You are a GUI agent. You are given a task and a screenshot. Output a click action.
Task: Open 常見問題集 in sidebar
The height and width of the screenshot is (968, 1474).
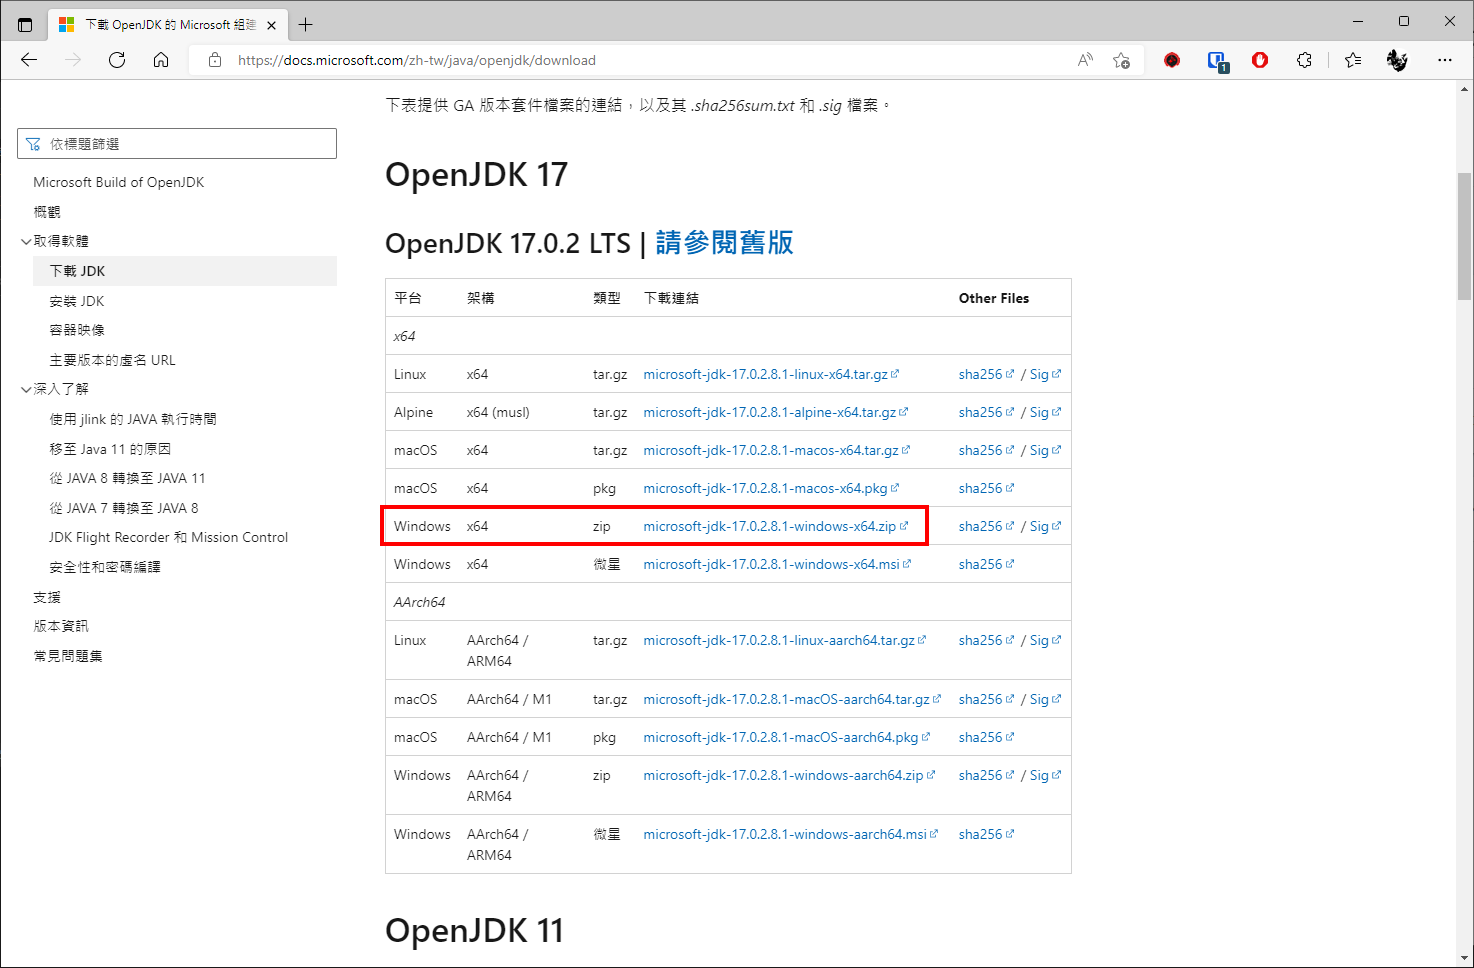68,656
